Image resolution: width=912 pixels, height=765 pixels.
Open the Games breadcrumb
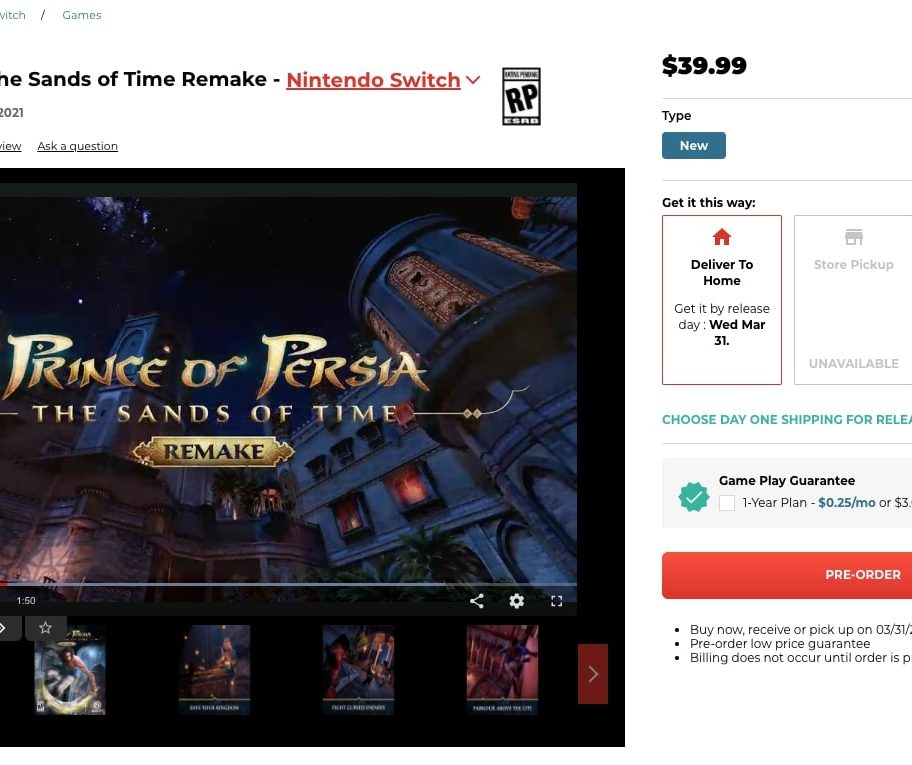click(x=82, y=15)
